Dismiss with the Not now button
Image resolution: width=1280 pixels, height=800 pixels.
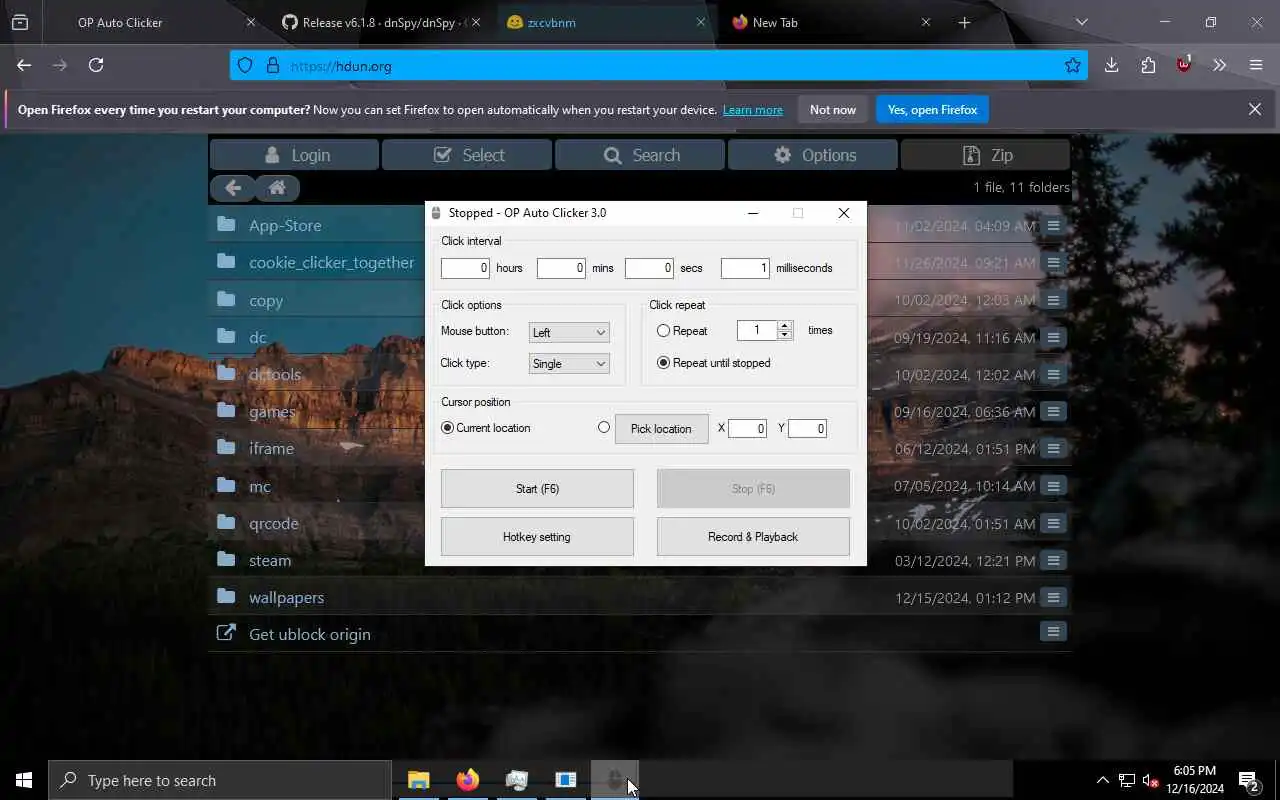(833, 110)
